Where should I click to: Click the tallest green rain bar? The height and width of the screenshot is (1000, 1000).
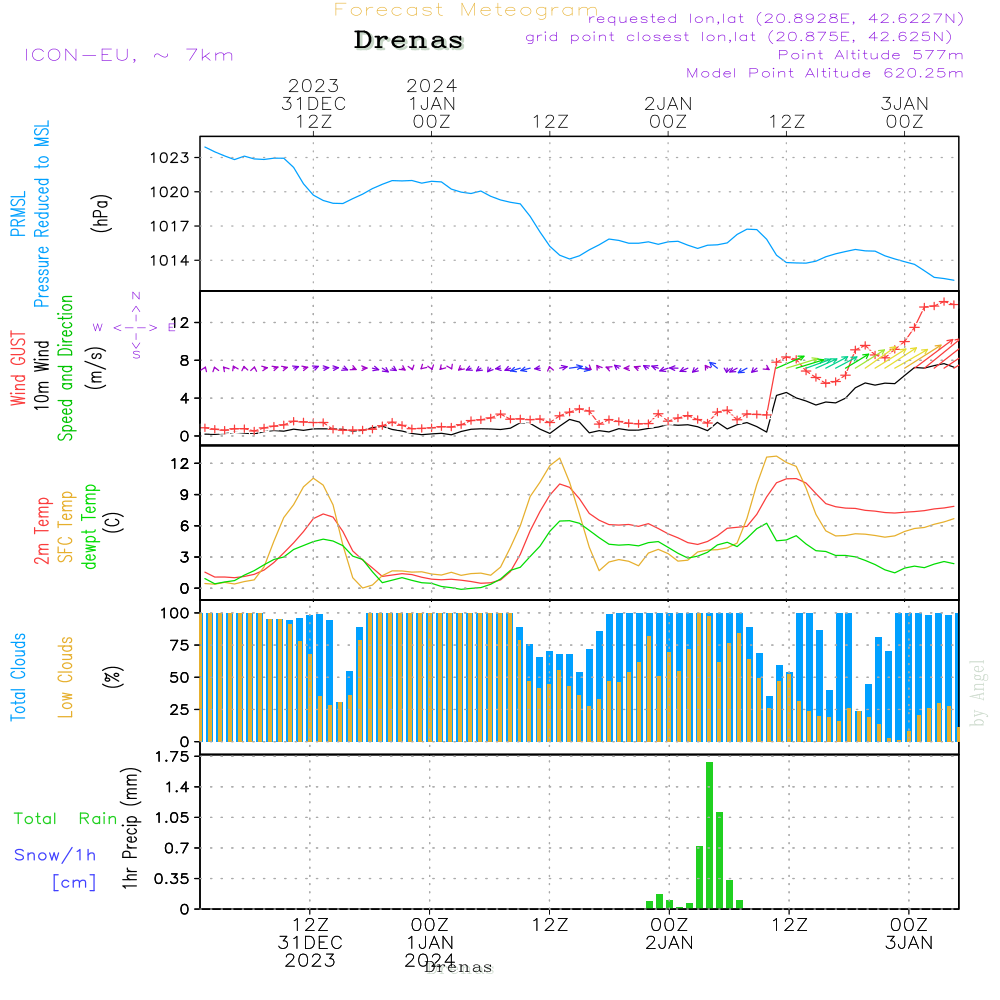point(710,835)
